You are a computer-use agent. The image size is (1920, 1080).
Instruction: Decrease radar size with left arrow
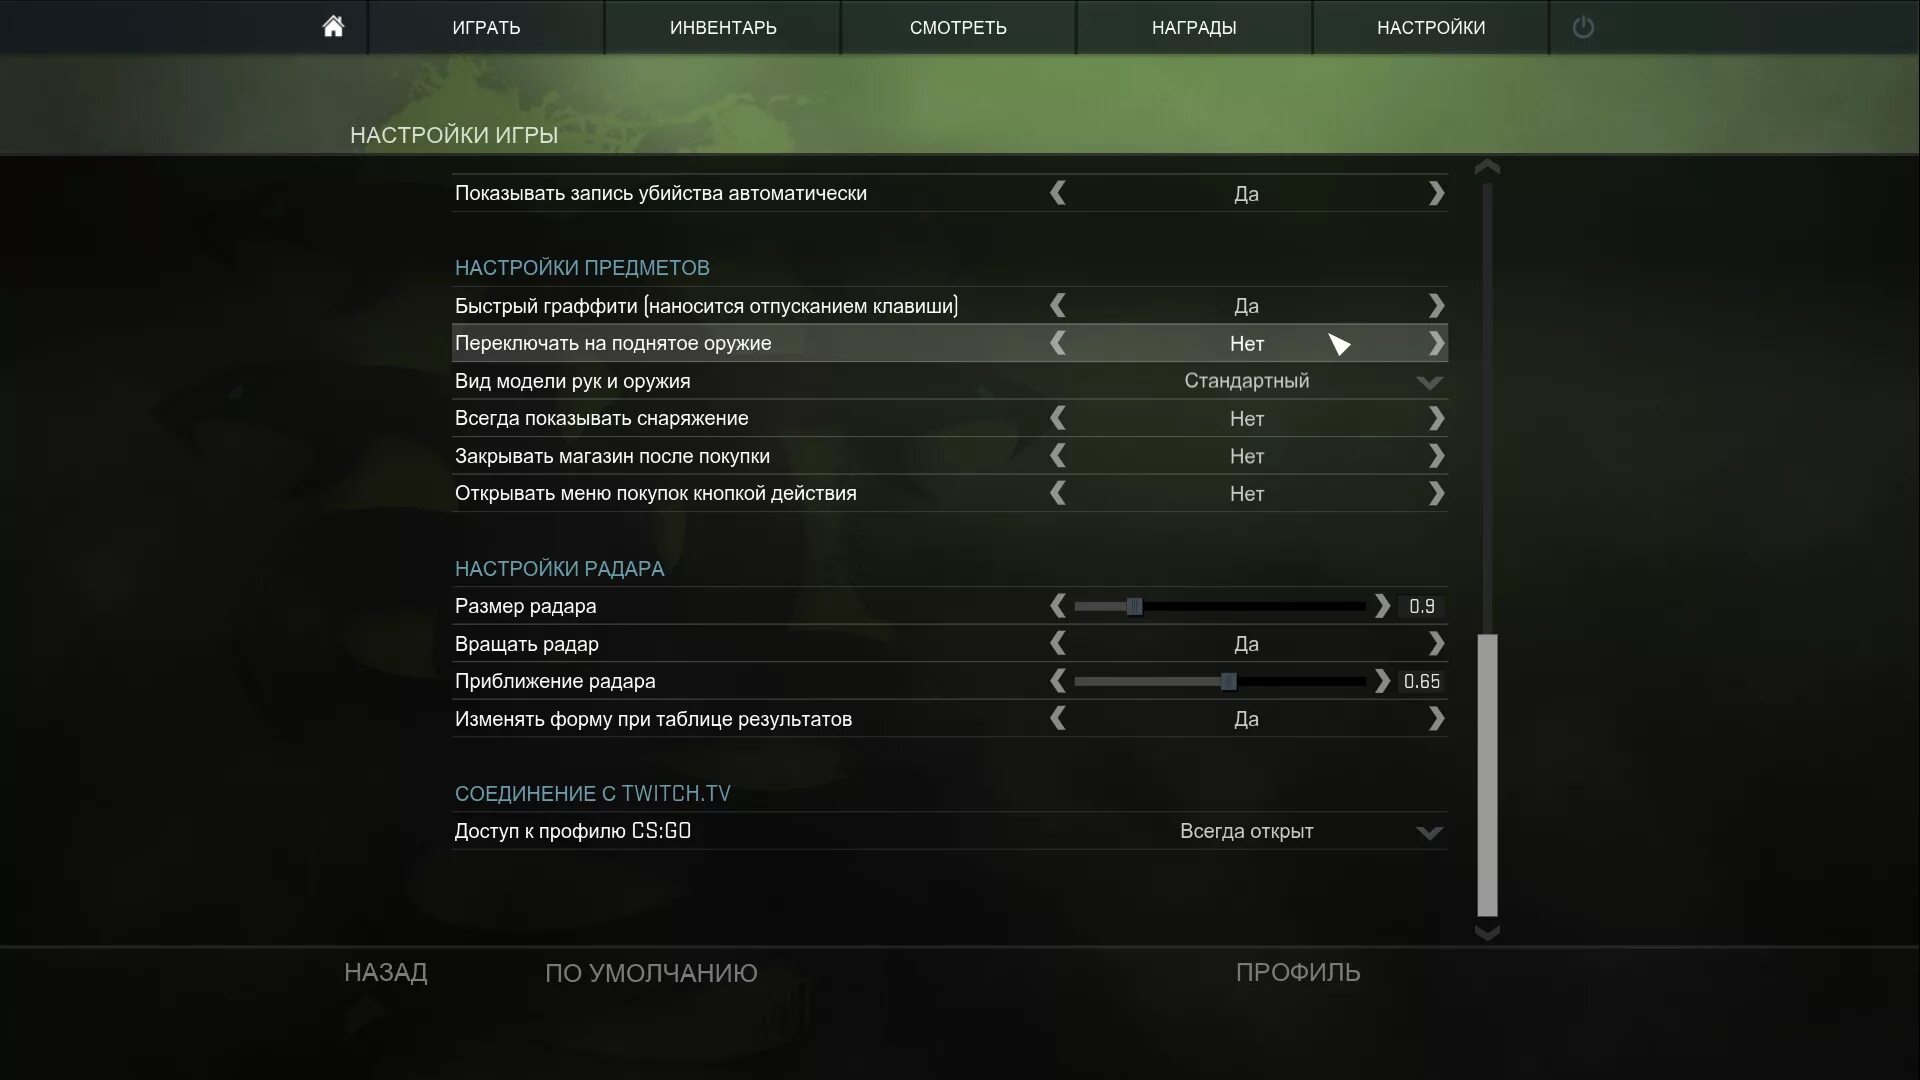(1058, 606)
